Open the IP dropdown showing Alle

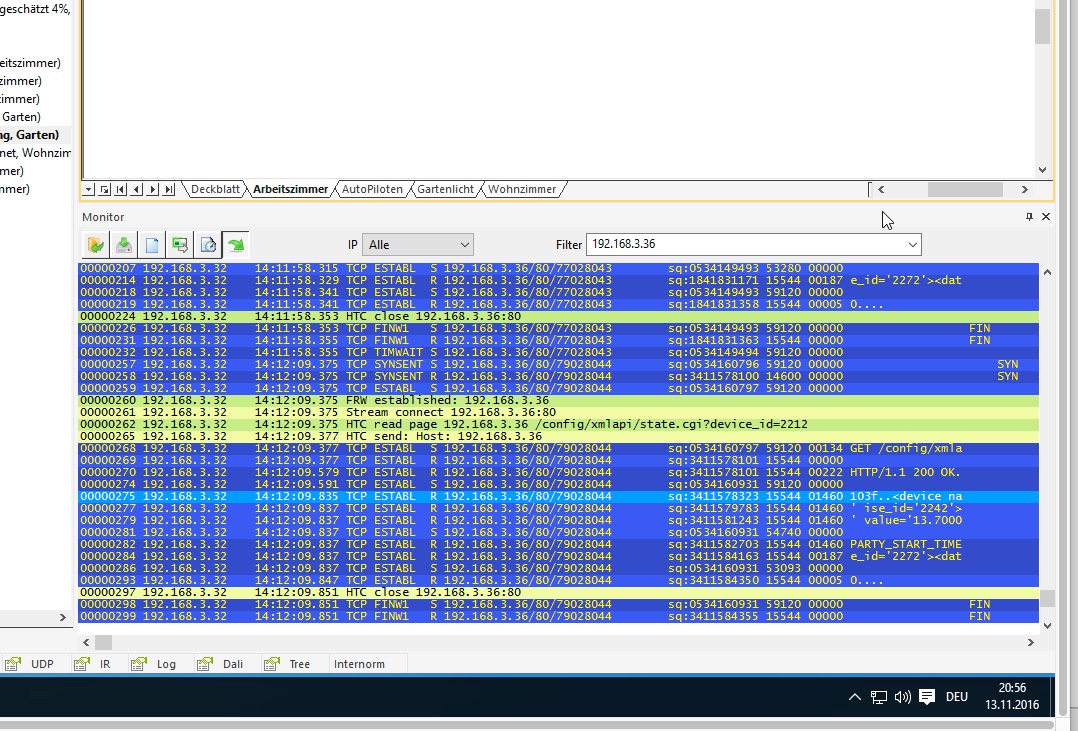tap(419, 244)
